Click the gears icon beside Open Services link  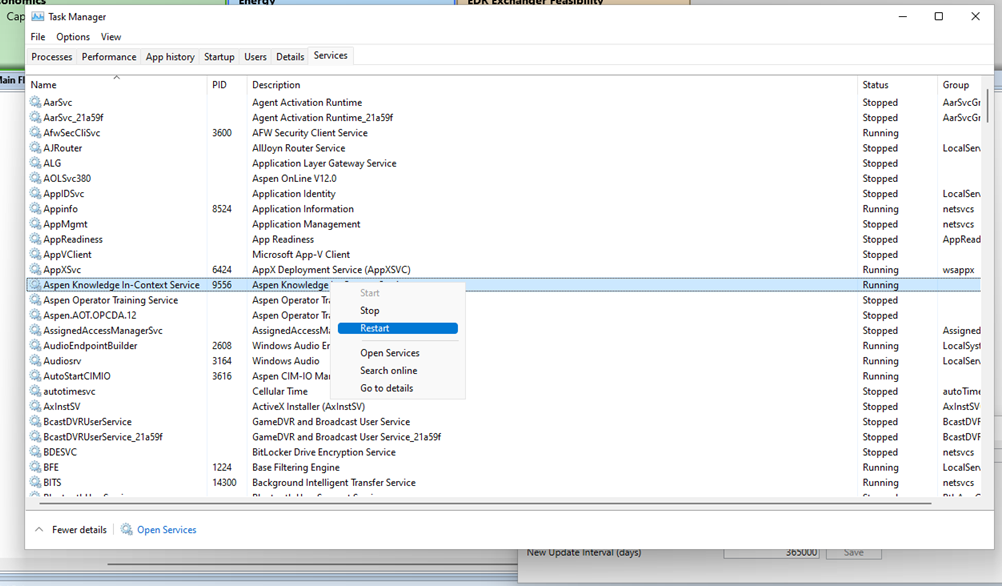tap(127, 529)
